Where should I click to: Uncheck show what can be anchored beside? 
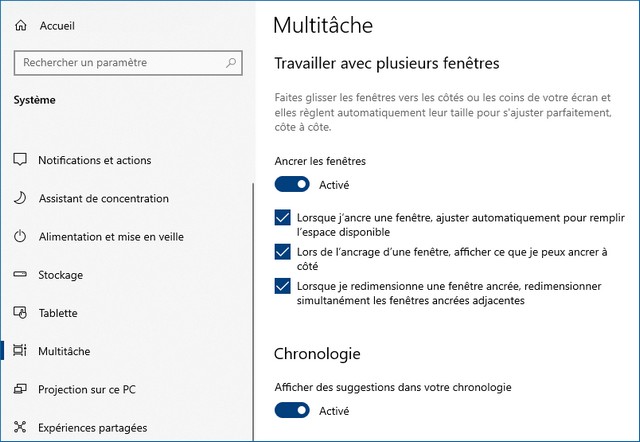pyautogui.click(x=282, y=252)
